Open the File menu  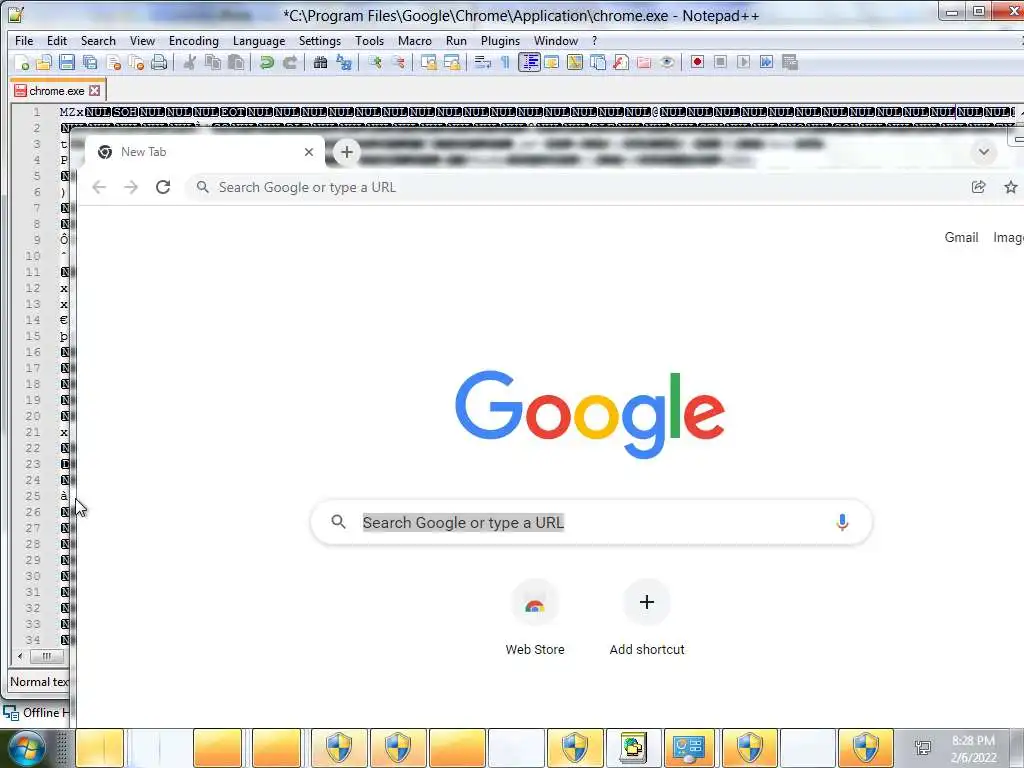24,40
